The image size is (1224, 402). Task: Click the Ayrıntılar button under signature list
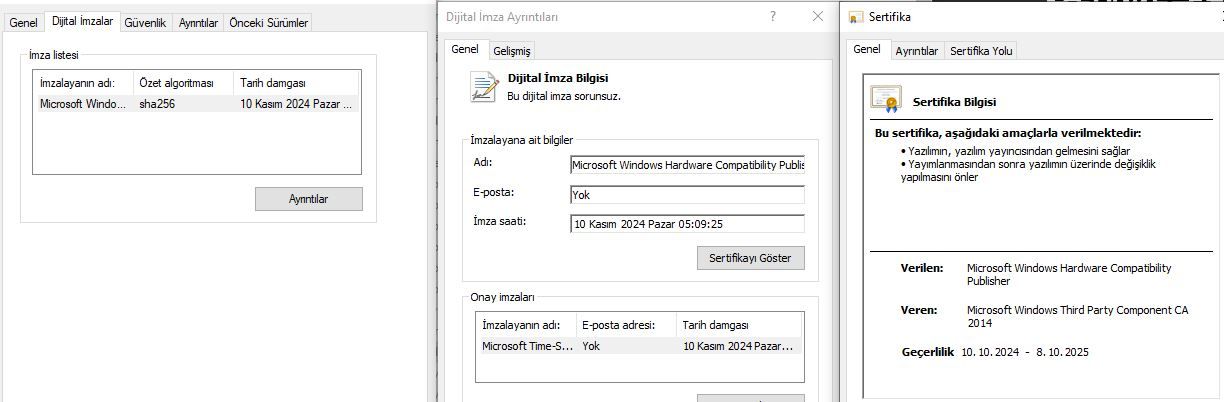[x=308, y=199]
